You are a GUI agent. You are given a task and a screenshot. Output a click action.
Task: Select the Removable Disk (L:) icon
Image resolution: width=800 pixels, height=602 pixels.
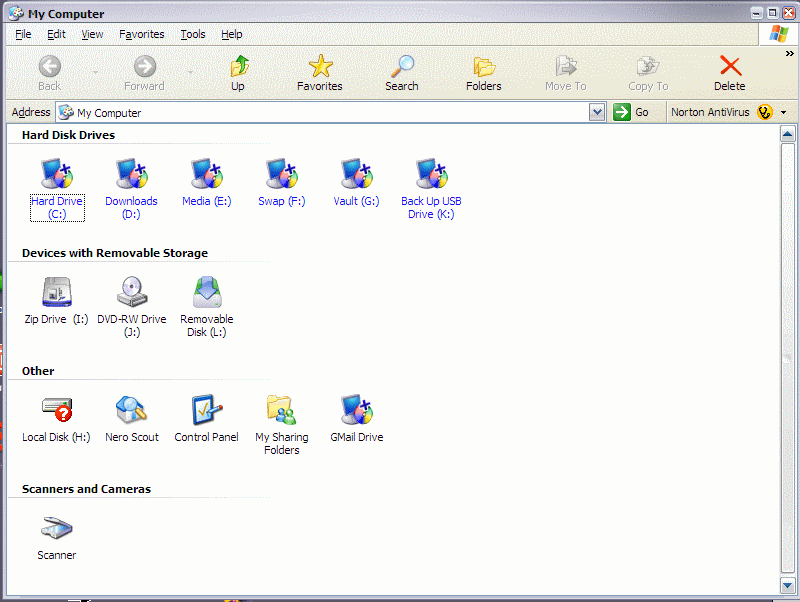click(207, 291)
